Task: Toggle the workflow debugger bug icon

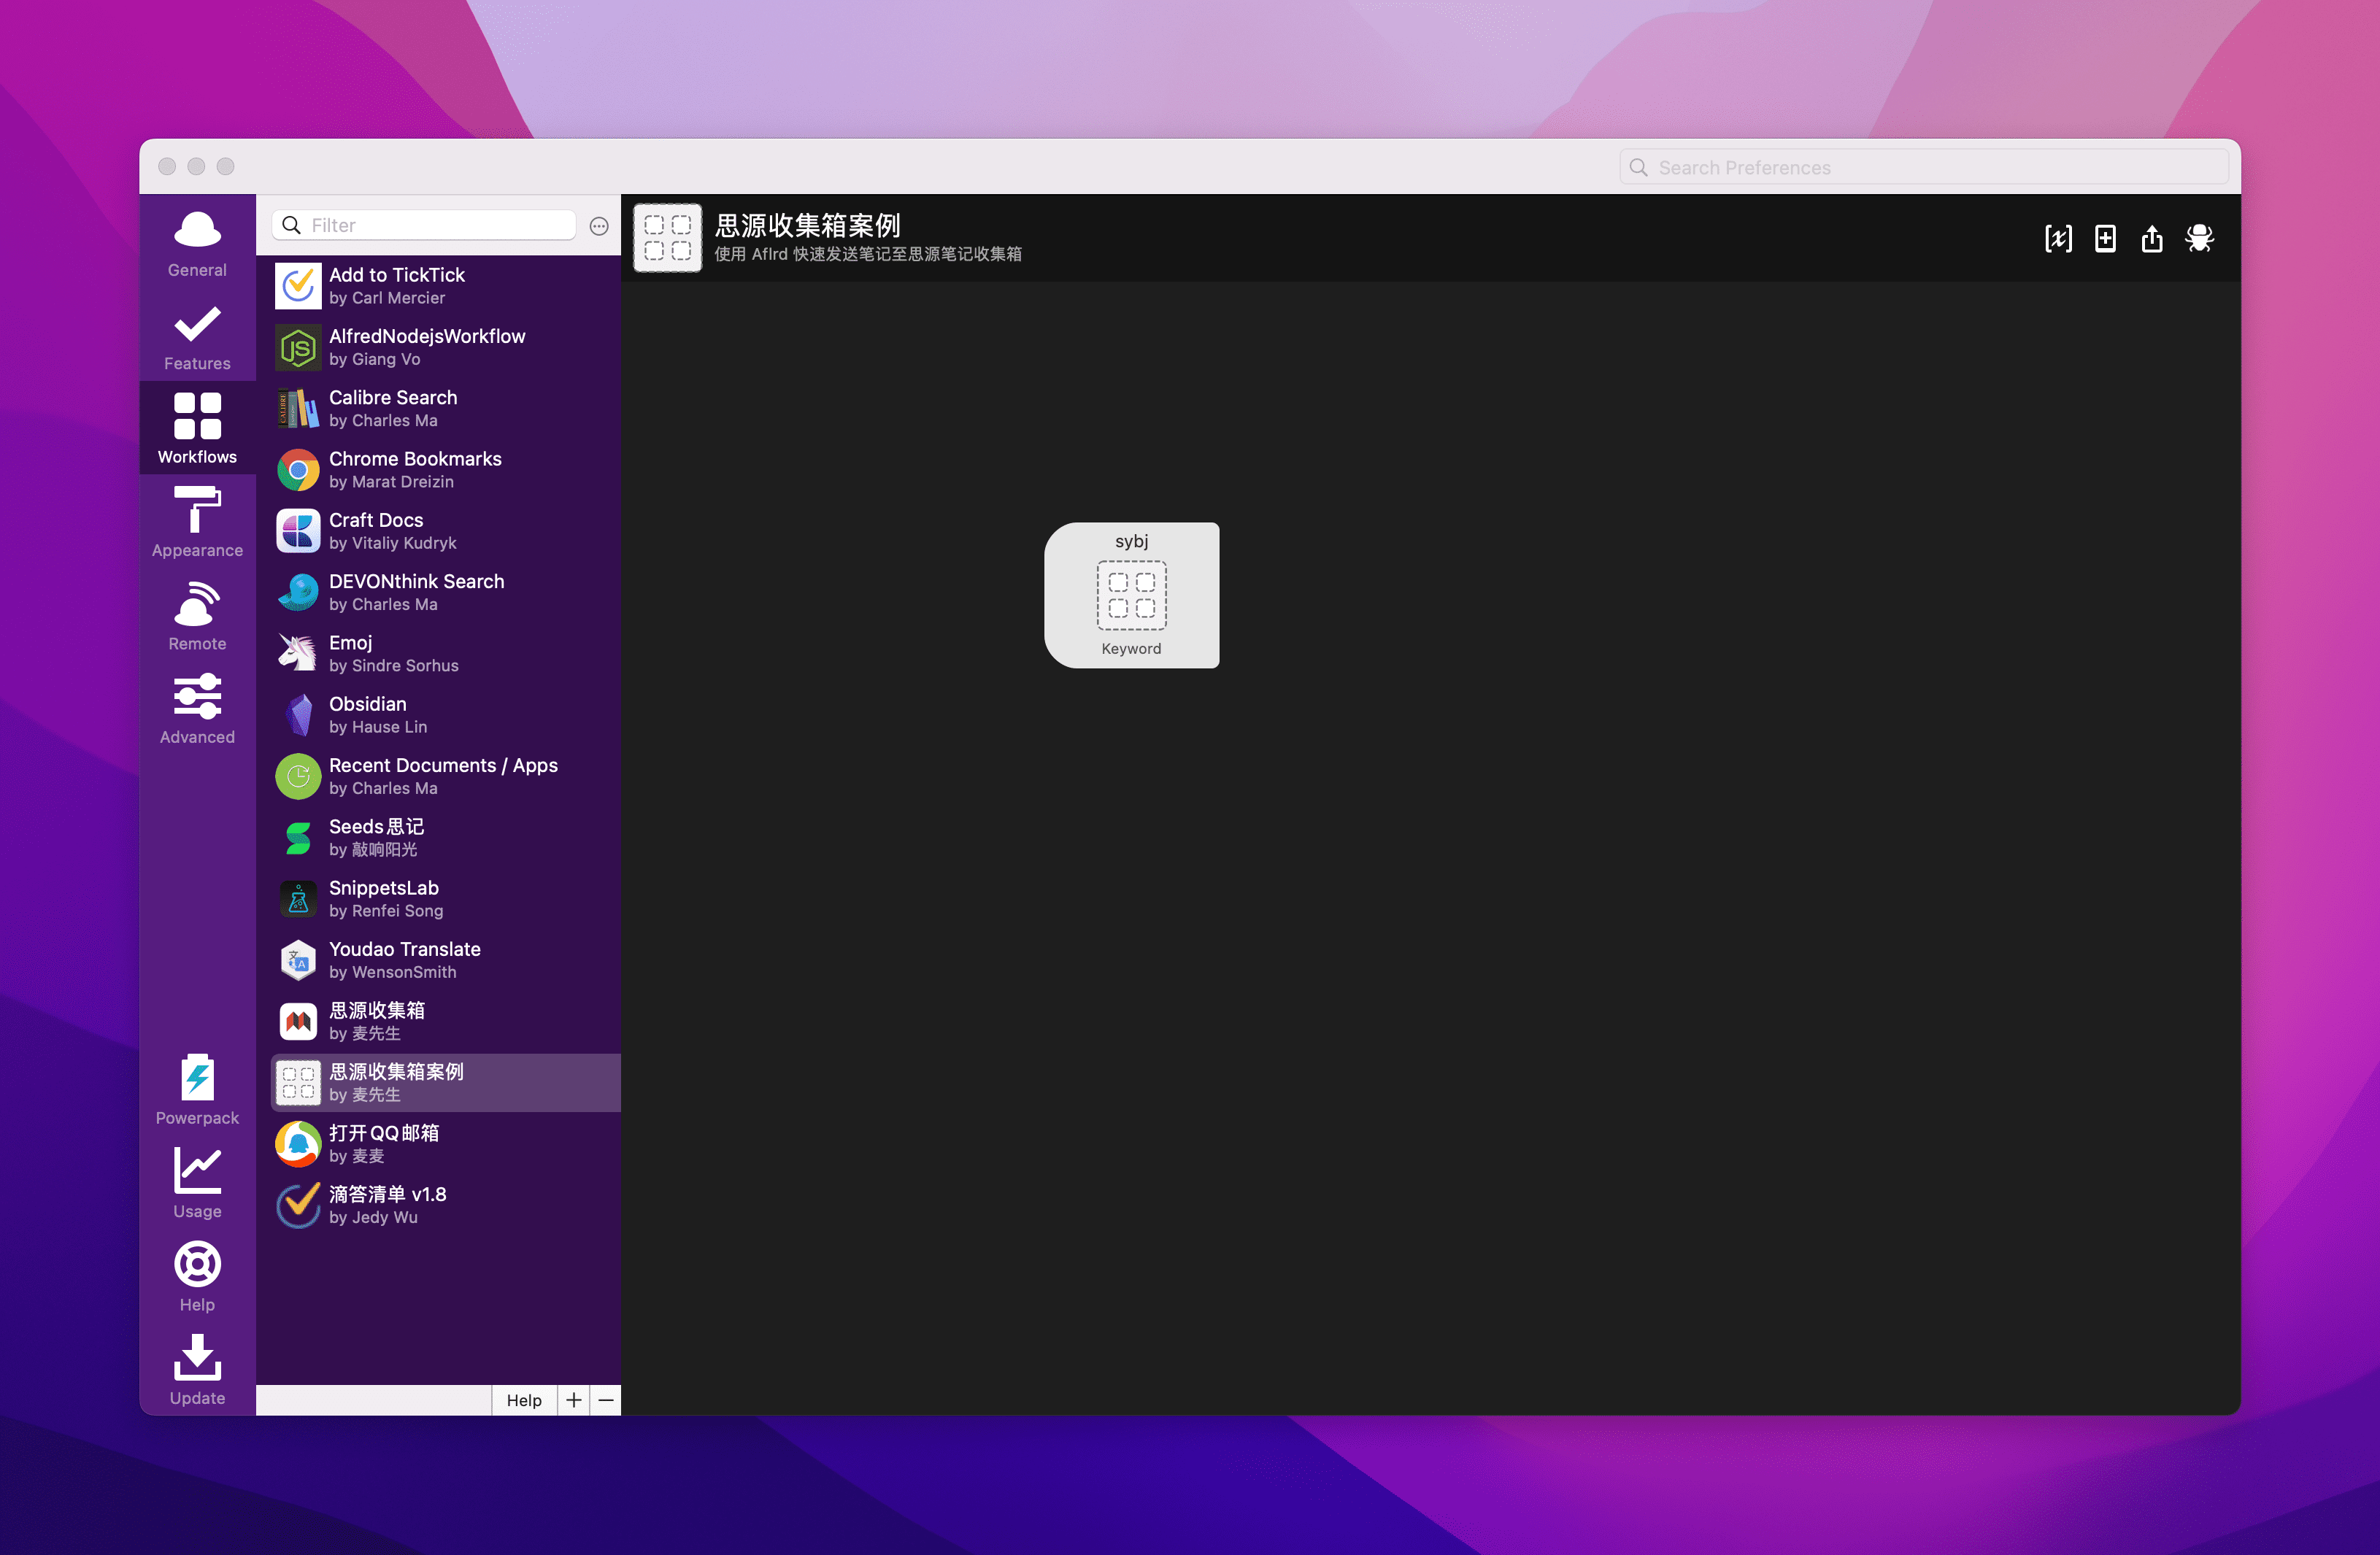Action: pos(2199,238)
